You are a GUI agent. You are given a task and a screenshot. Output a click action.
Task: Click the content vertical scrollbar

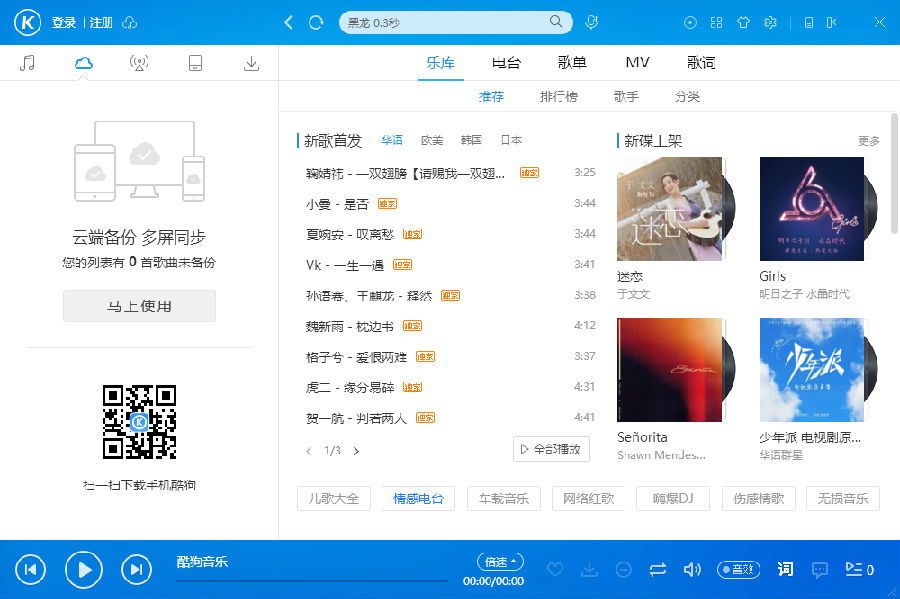tap(894, 173)
